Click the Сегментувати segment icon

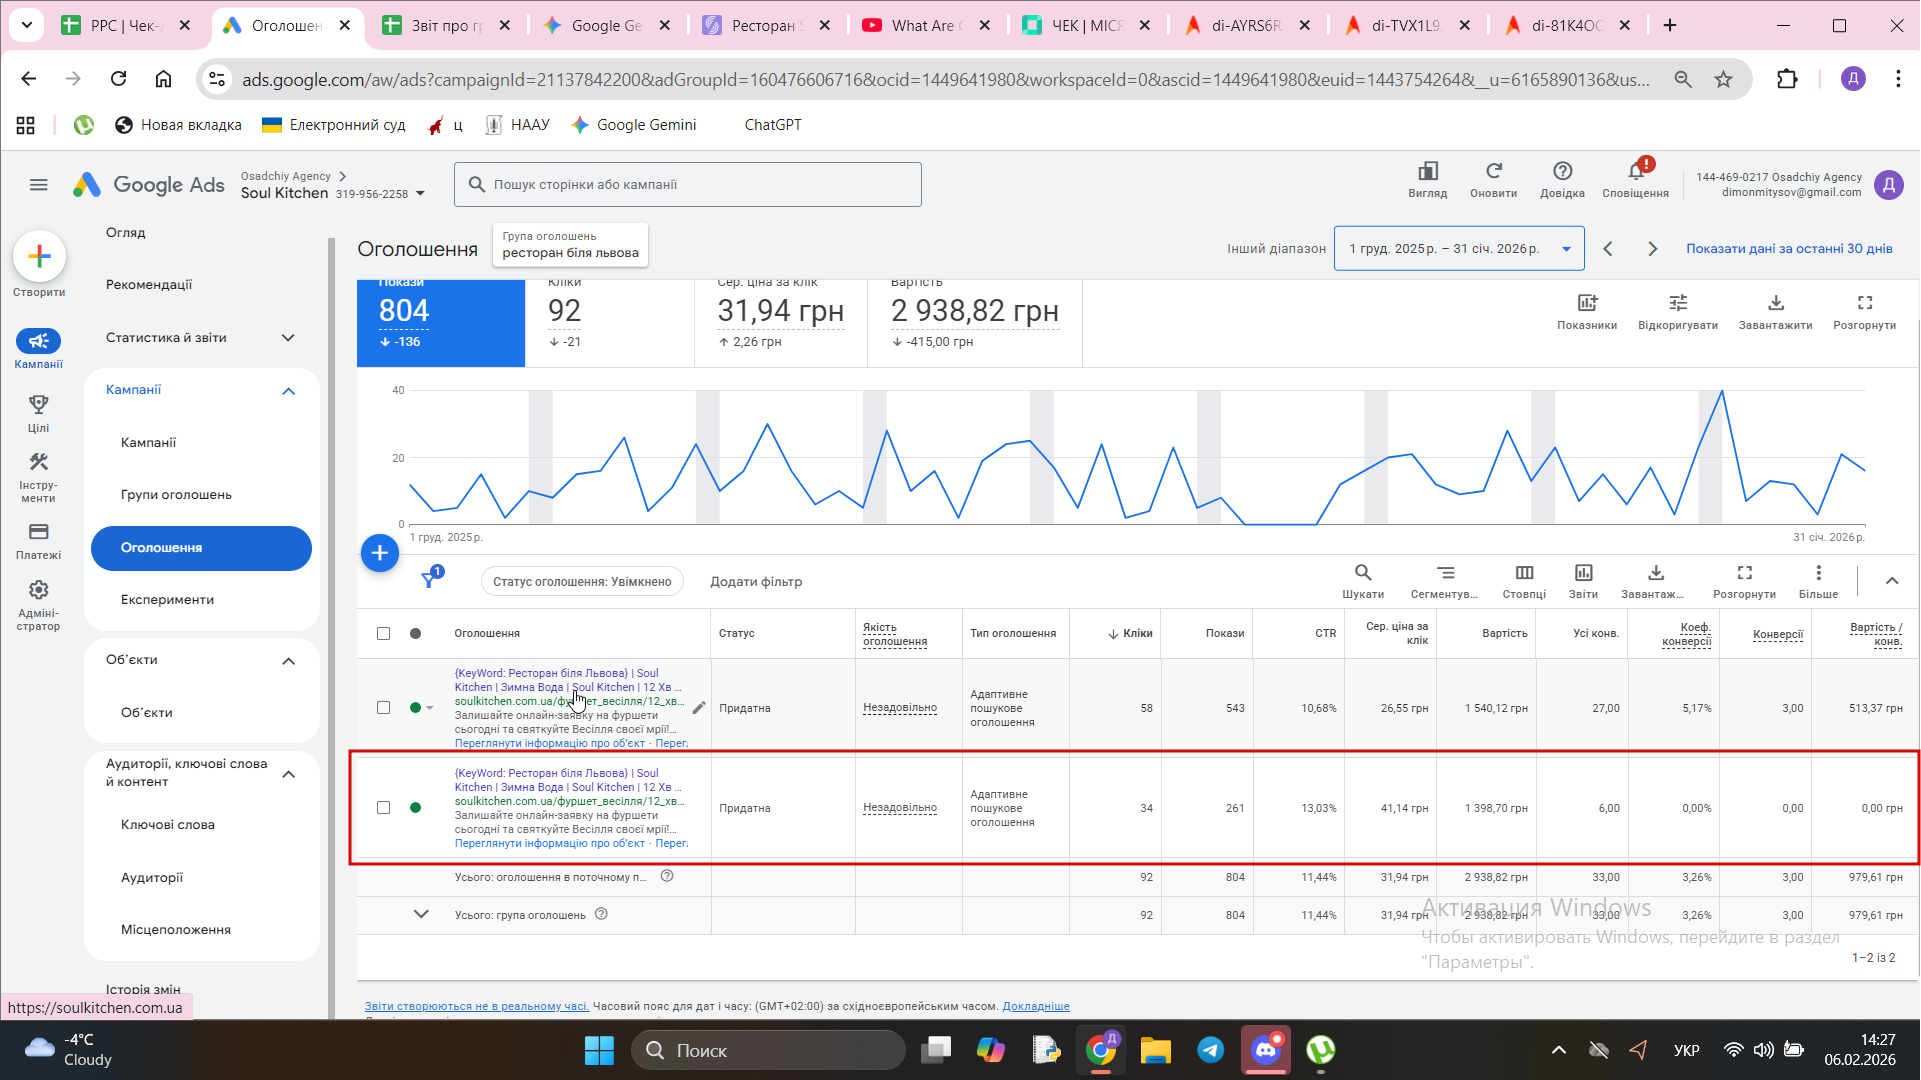point(1445,573)
